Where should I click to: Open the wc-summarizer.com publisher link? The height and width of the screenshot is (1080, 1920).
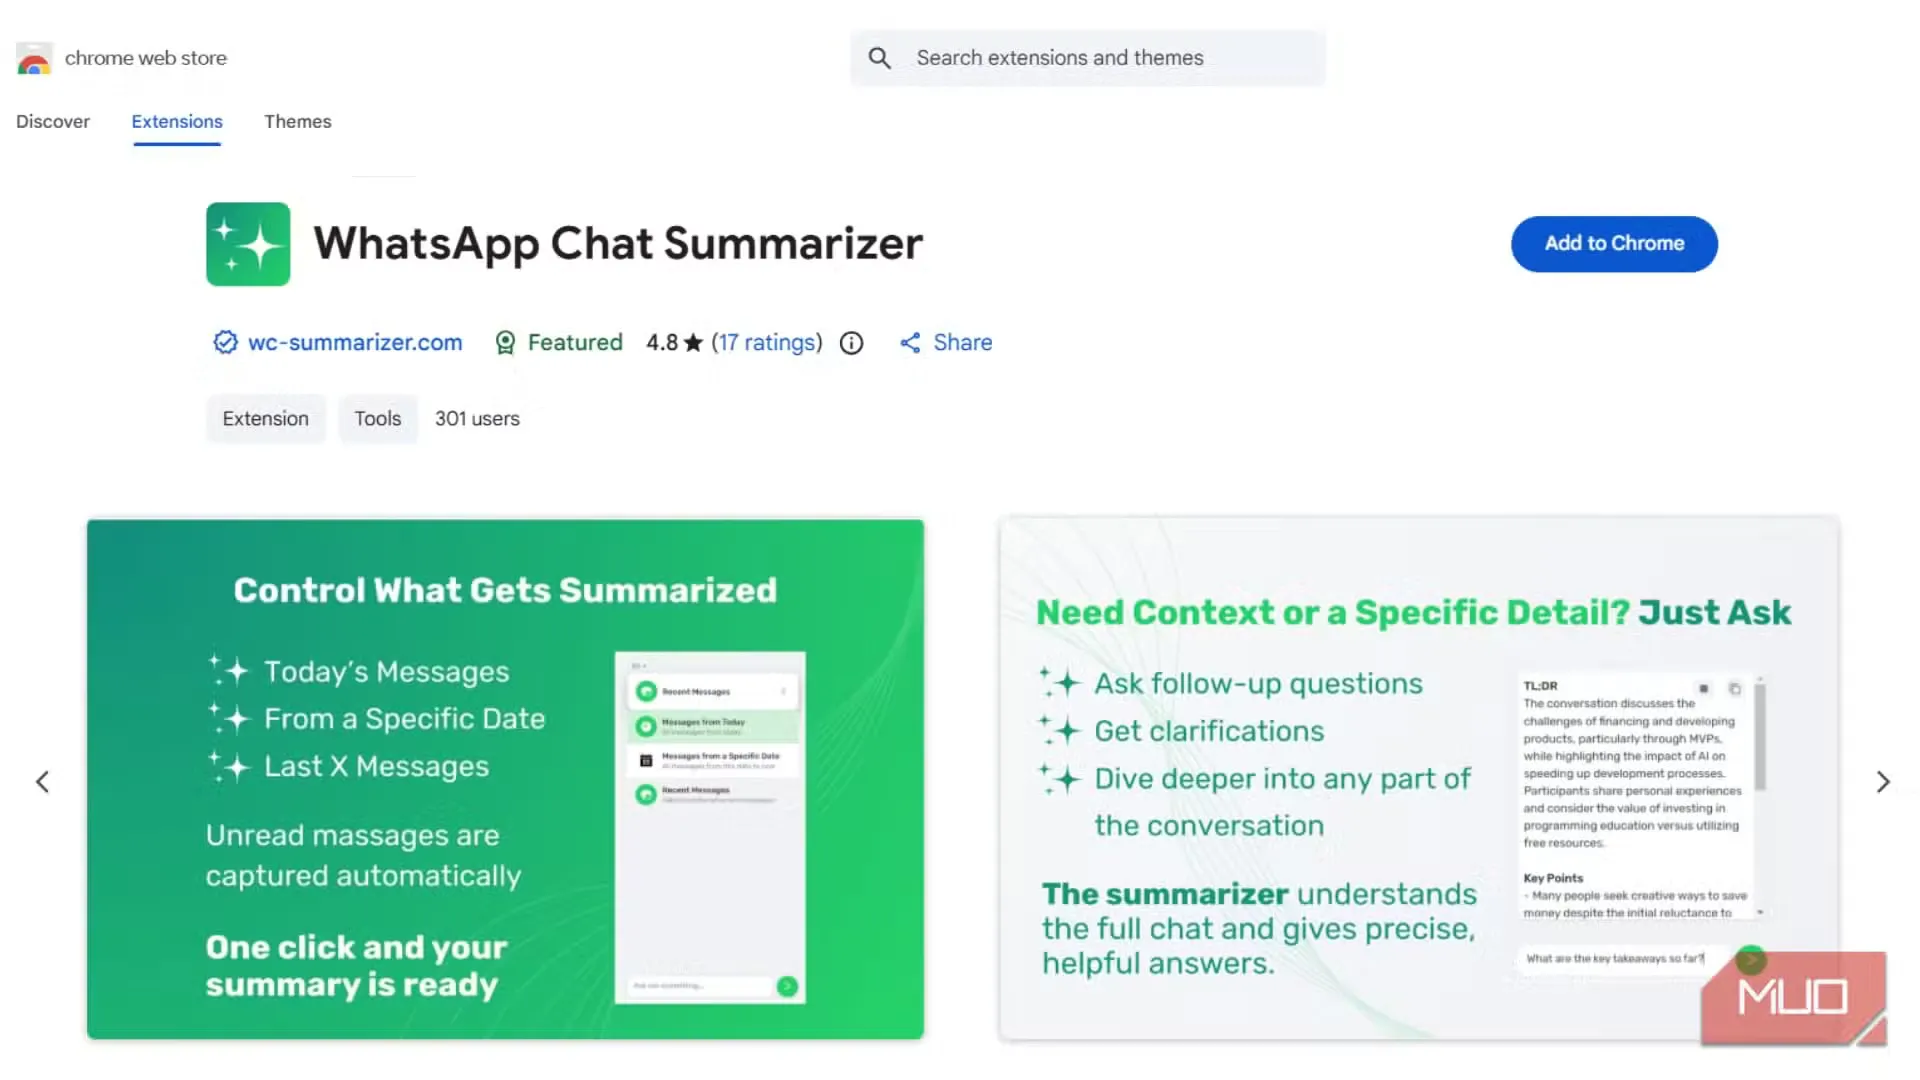pyautogui.click(x=355, y=343)
